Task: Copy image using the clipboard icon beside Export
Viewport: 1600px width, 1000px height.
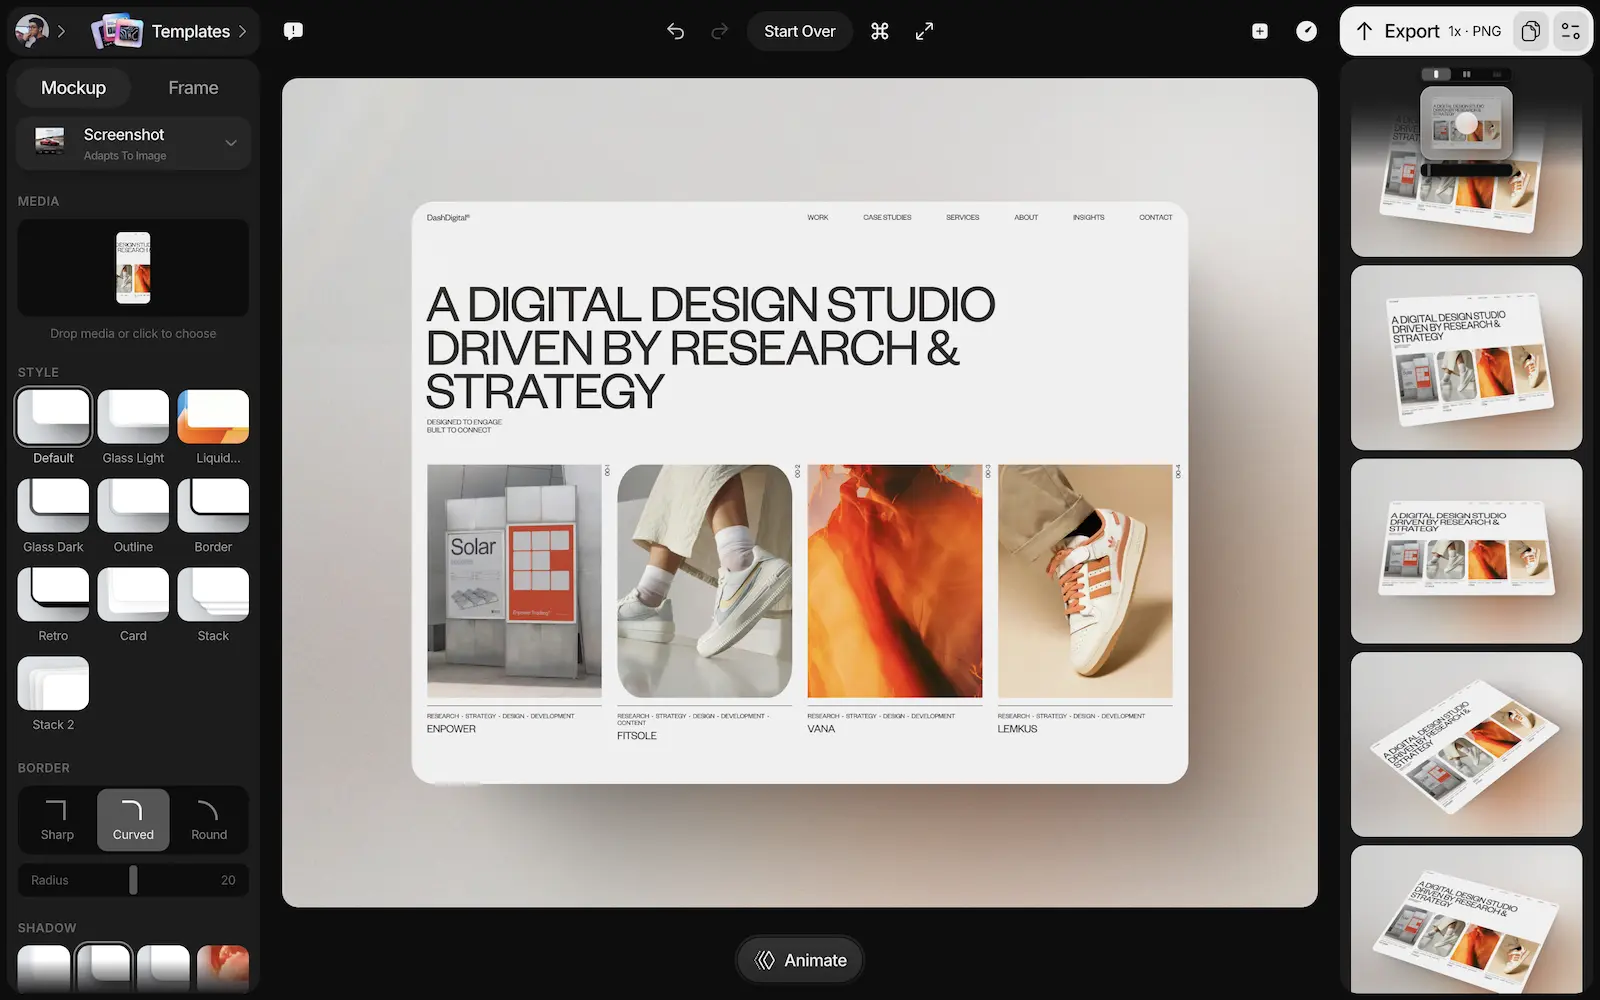Action: (x=1530, y=31)
